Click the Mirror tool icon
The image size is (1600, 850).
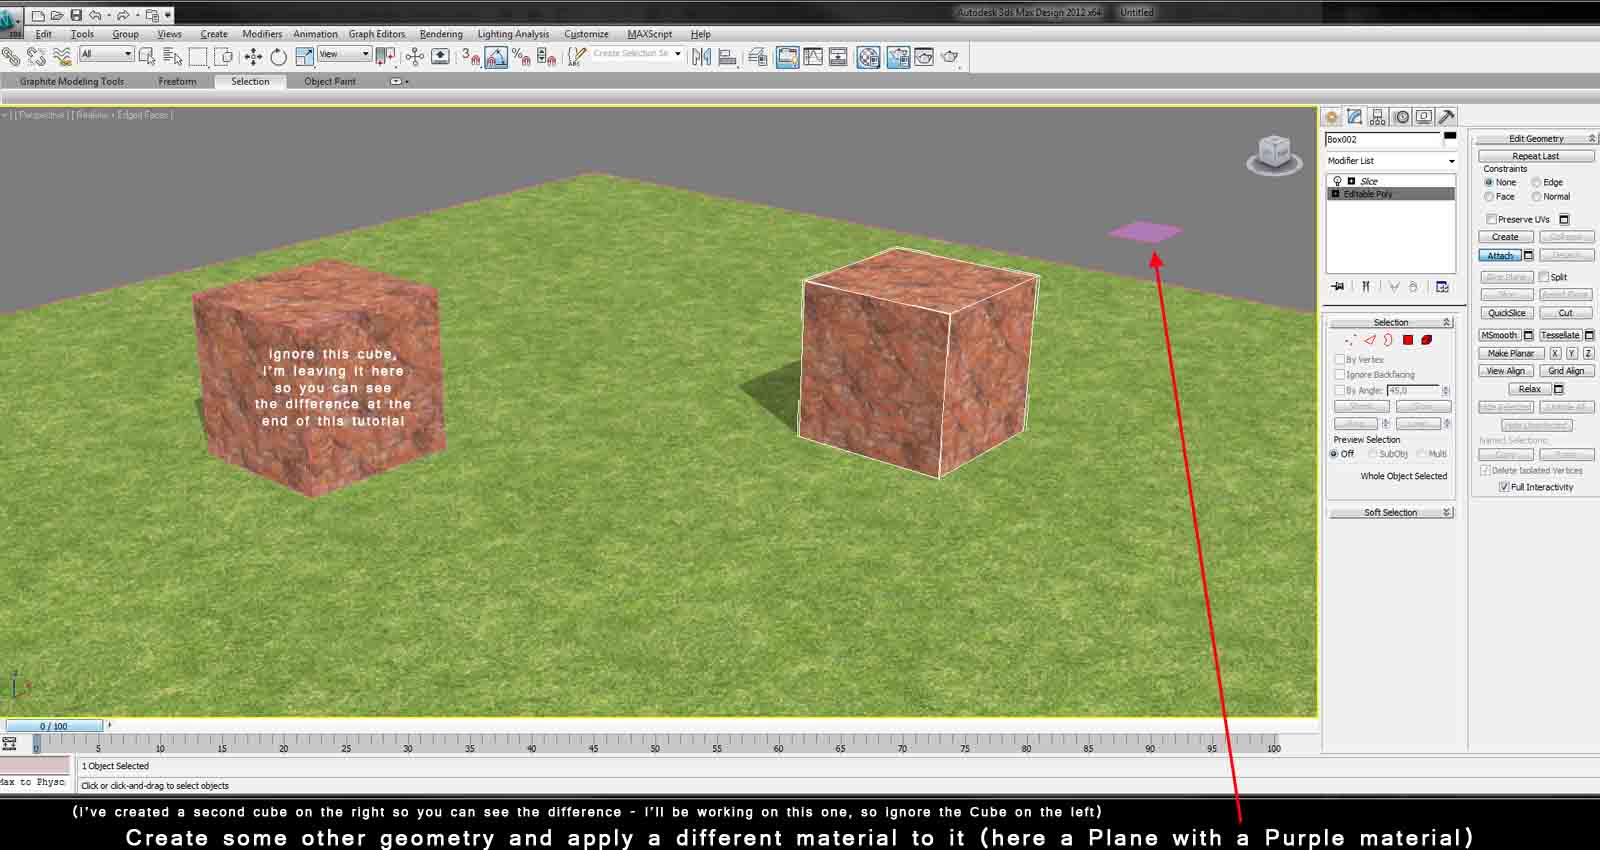pos(701,56)
